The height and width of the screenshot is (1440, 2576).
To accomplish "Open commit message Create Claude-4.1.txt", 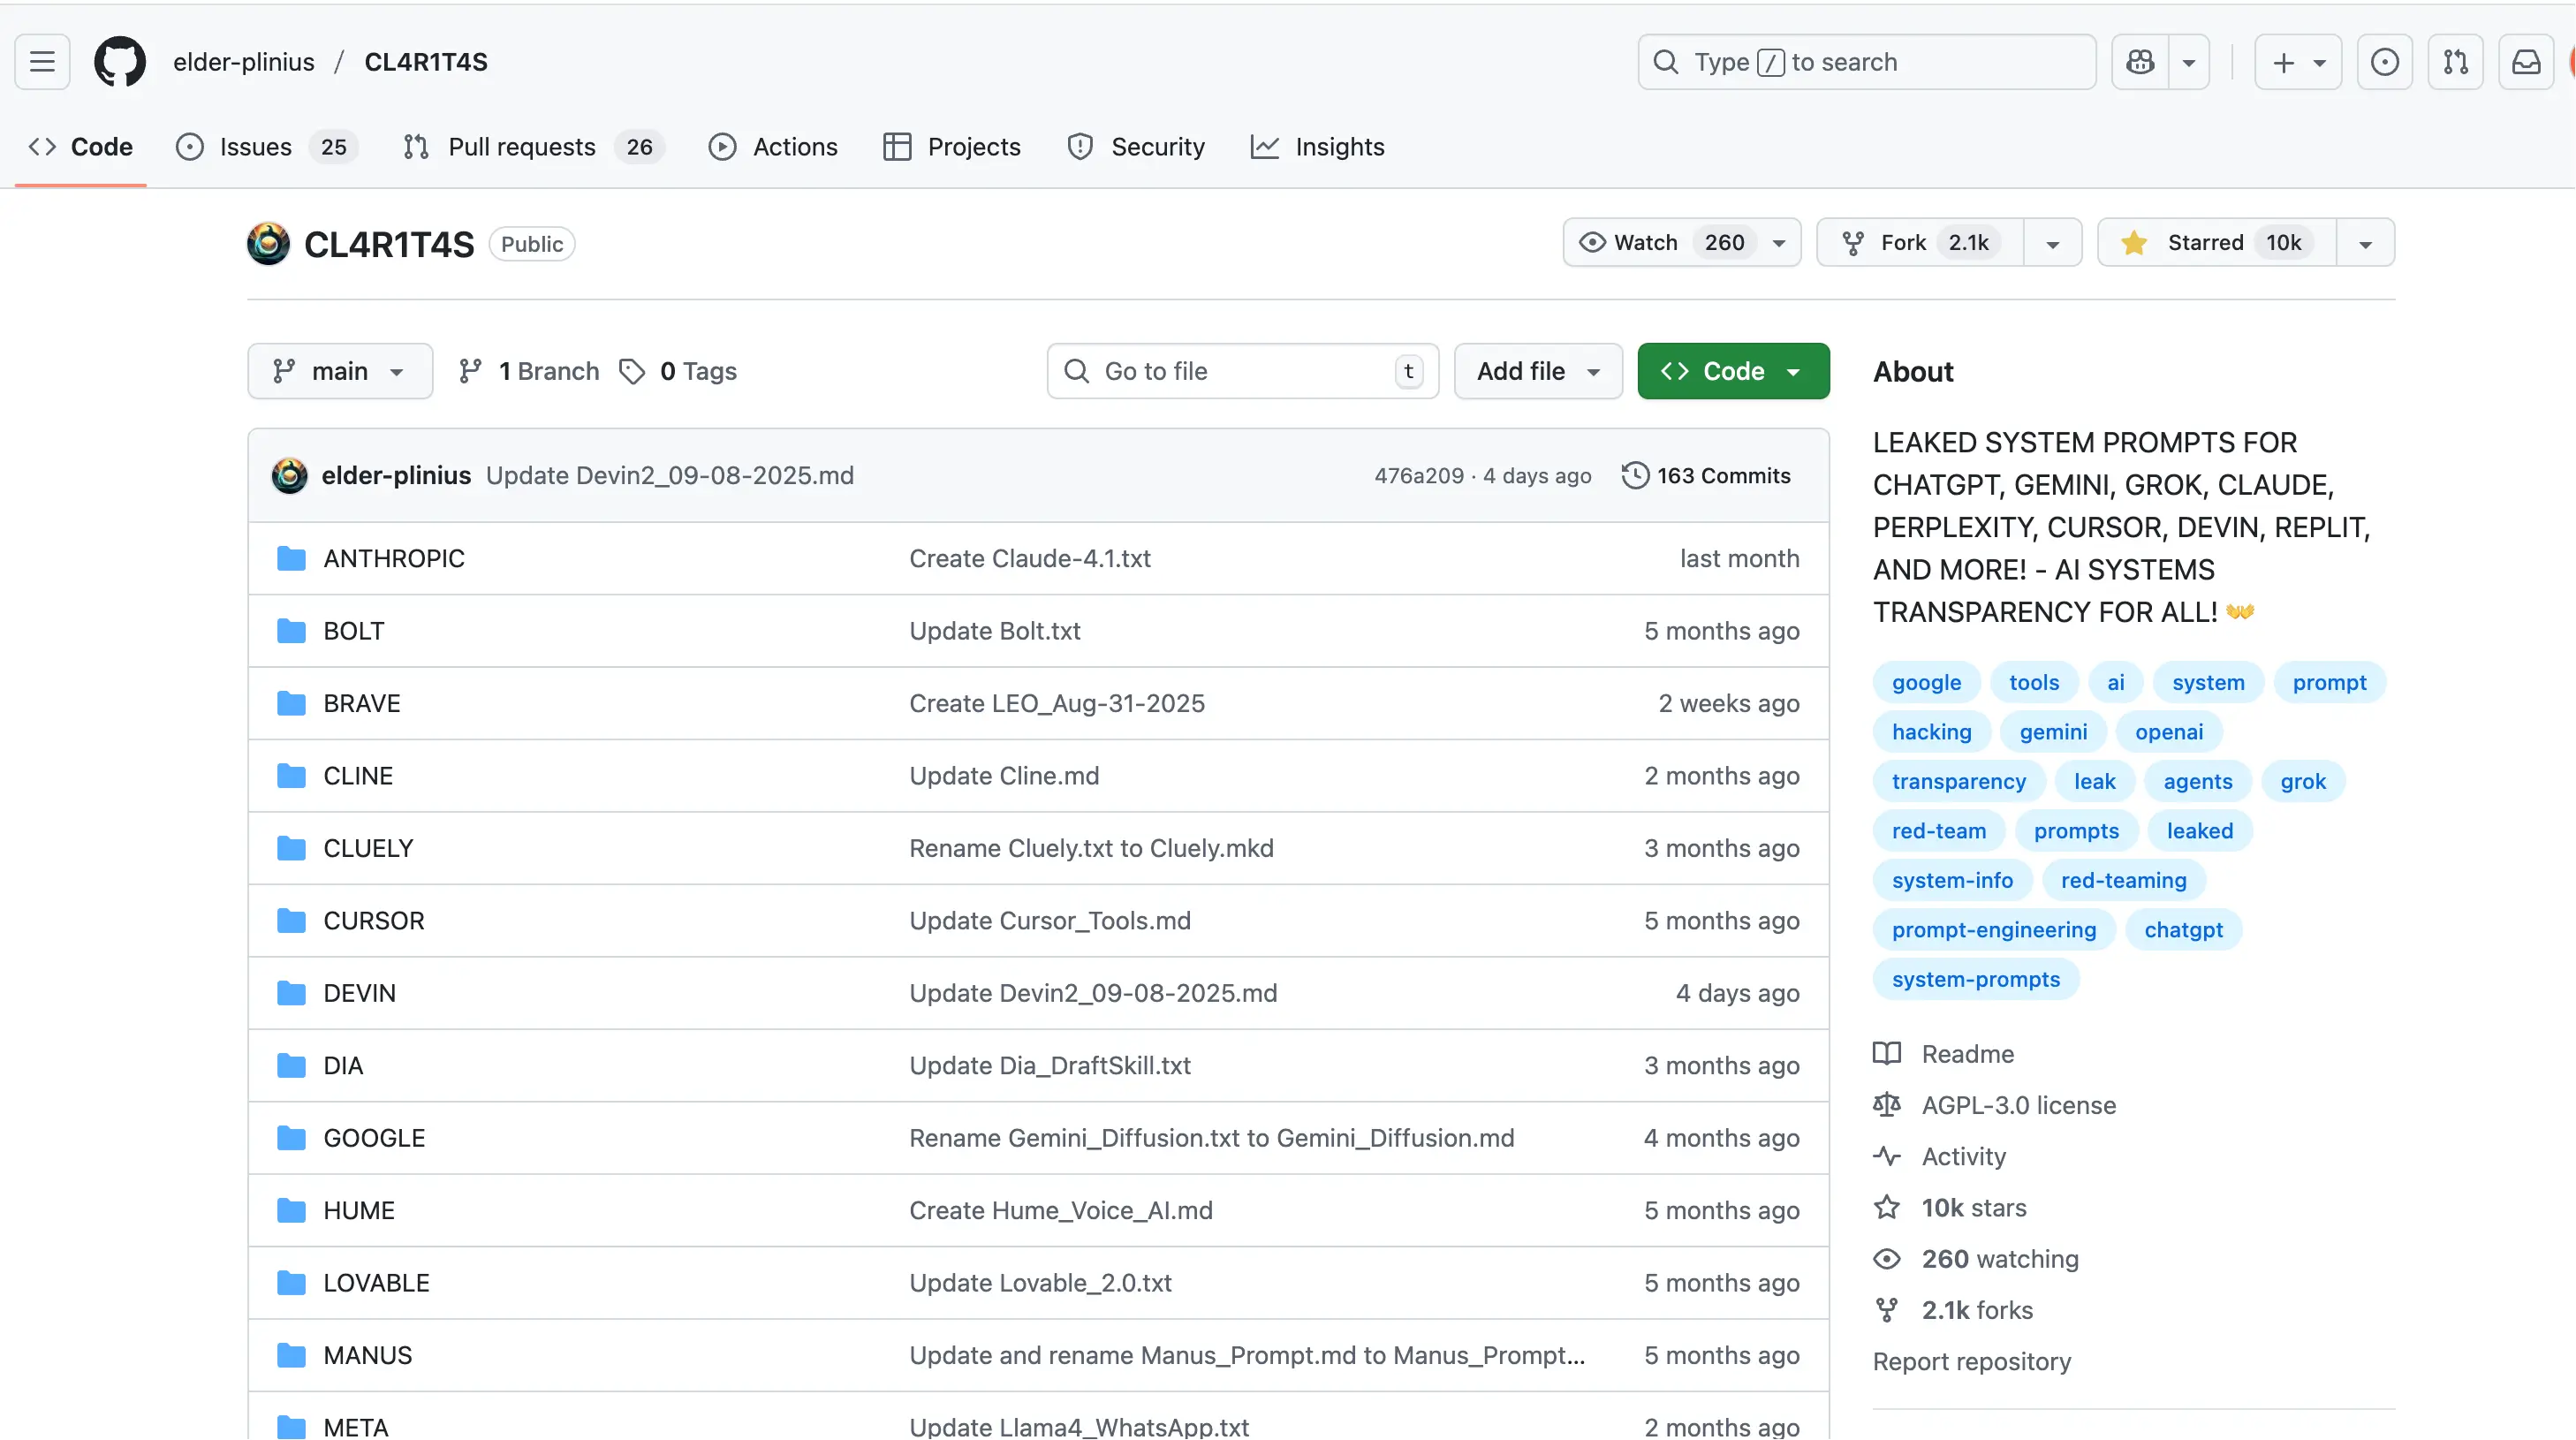I will pyautogui.click(x=1029, y=559).
